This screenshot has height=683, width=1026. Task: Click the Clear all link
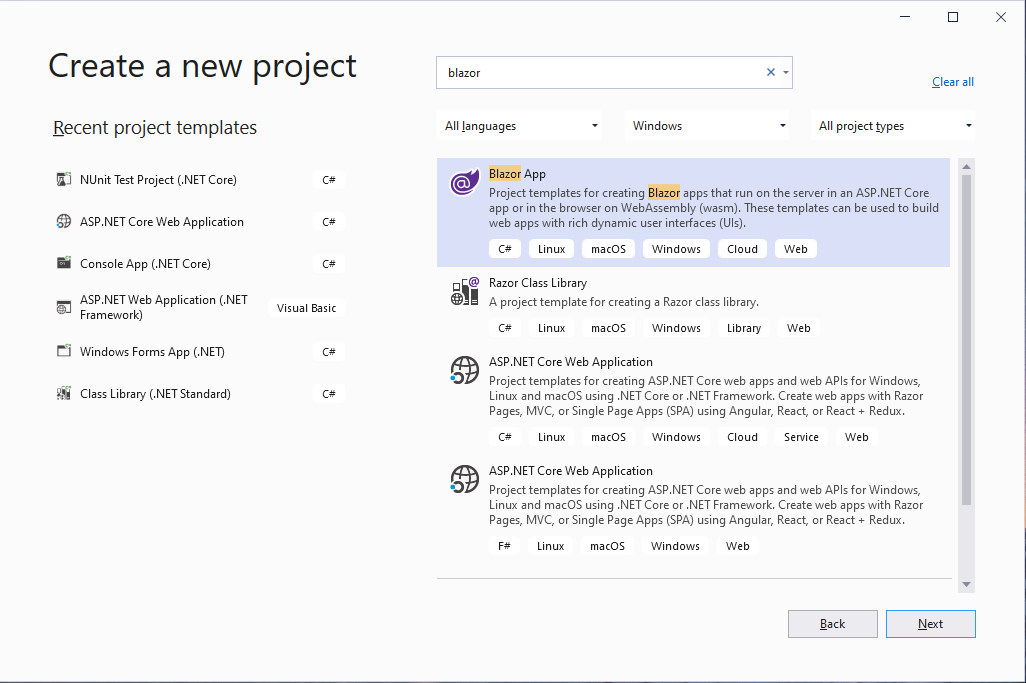pyautogui.click(x=952, y=82)
